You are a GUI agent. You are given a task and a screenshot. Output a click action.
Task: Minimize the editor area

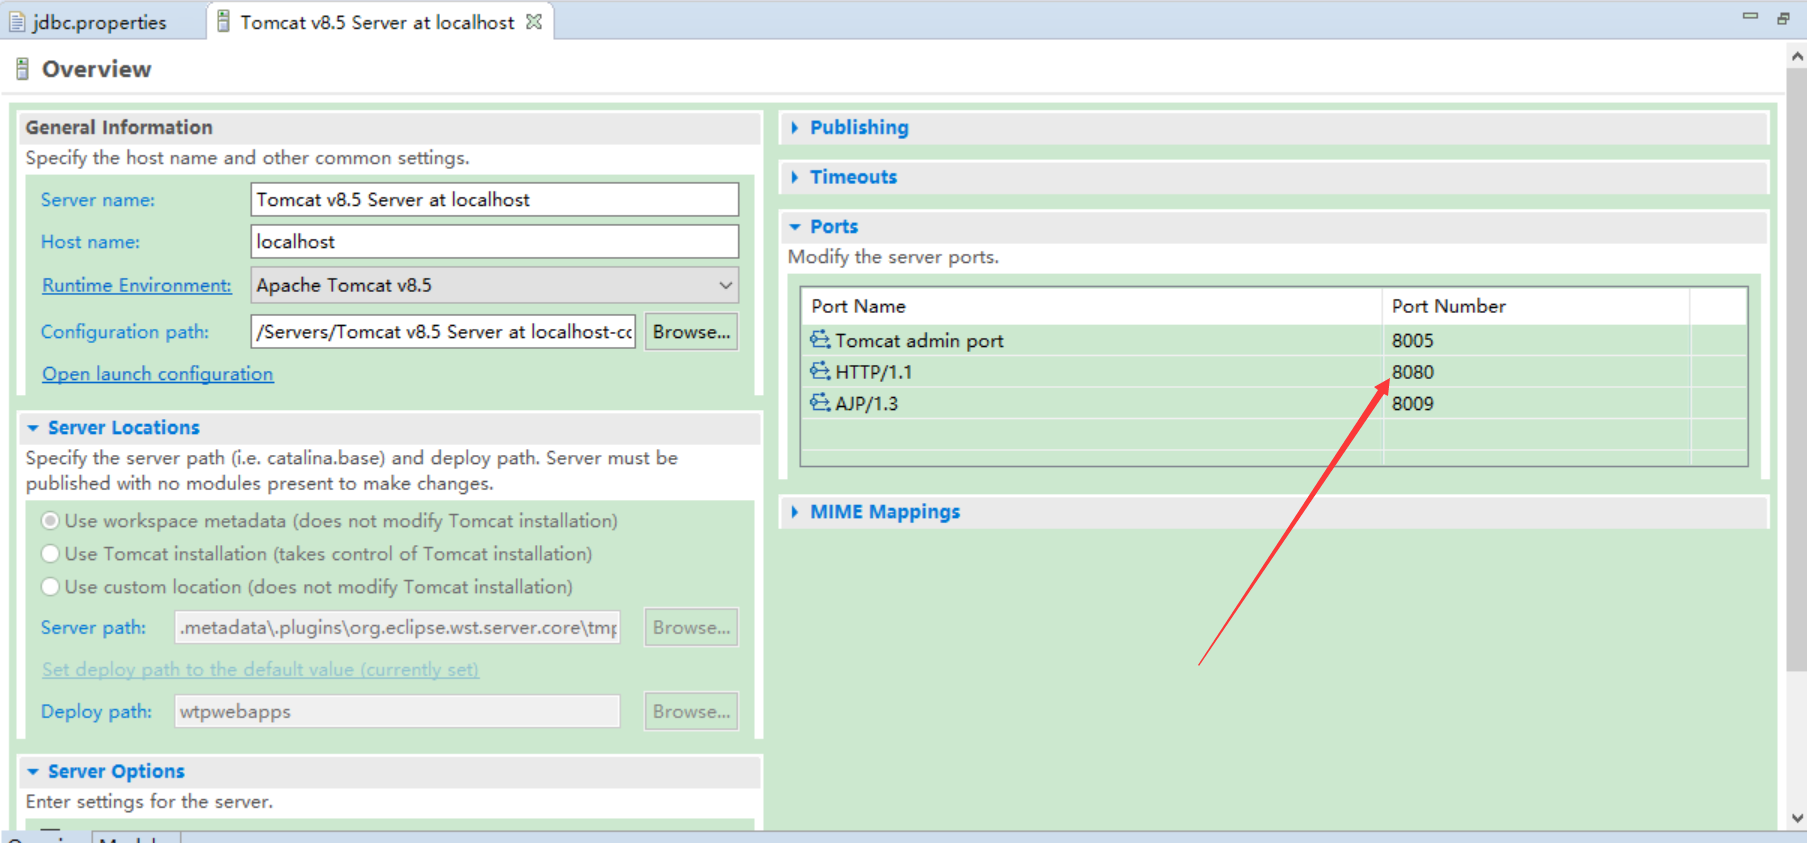pyautogui.click(x=1750, y=16)
